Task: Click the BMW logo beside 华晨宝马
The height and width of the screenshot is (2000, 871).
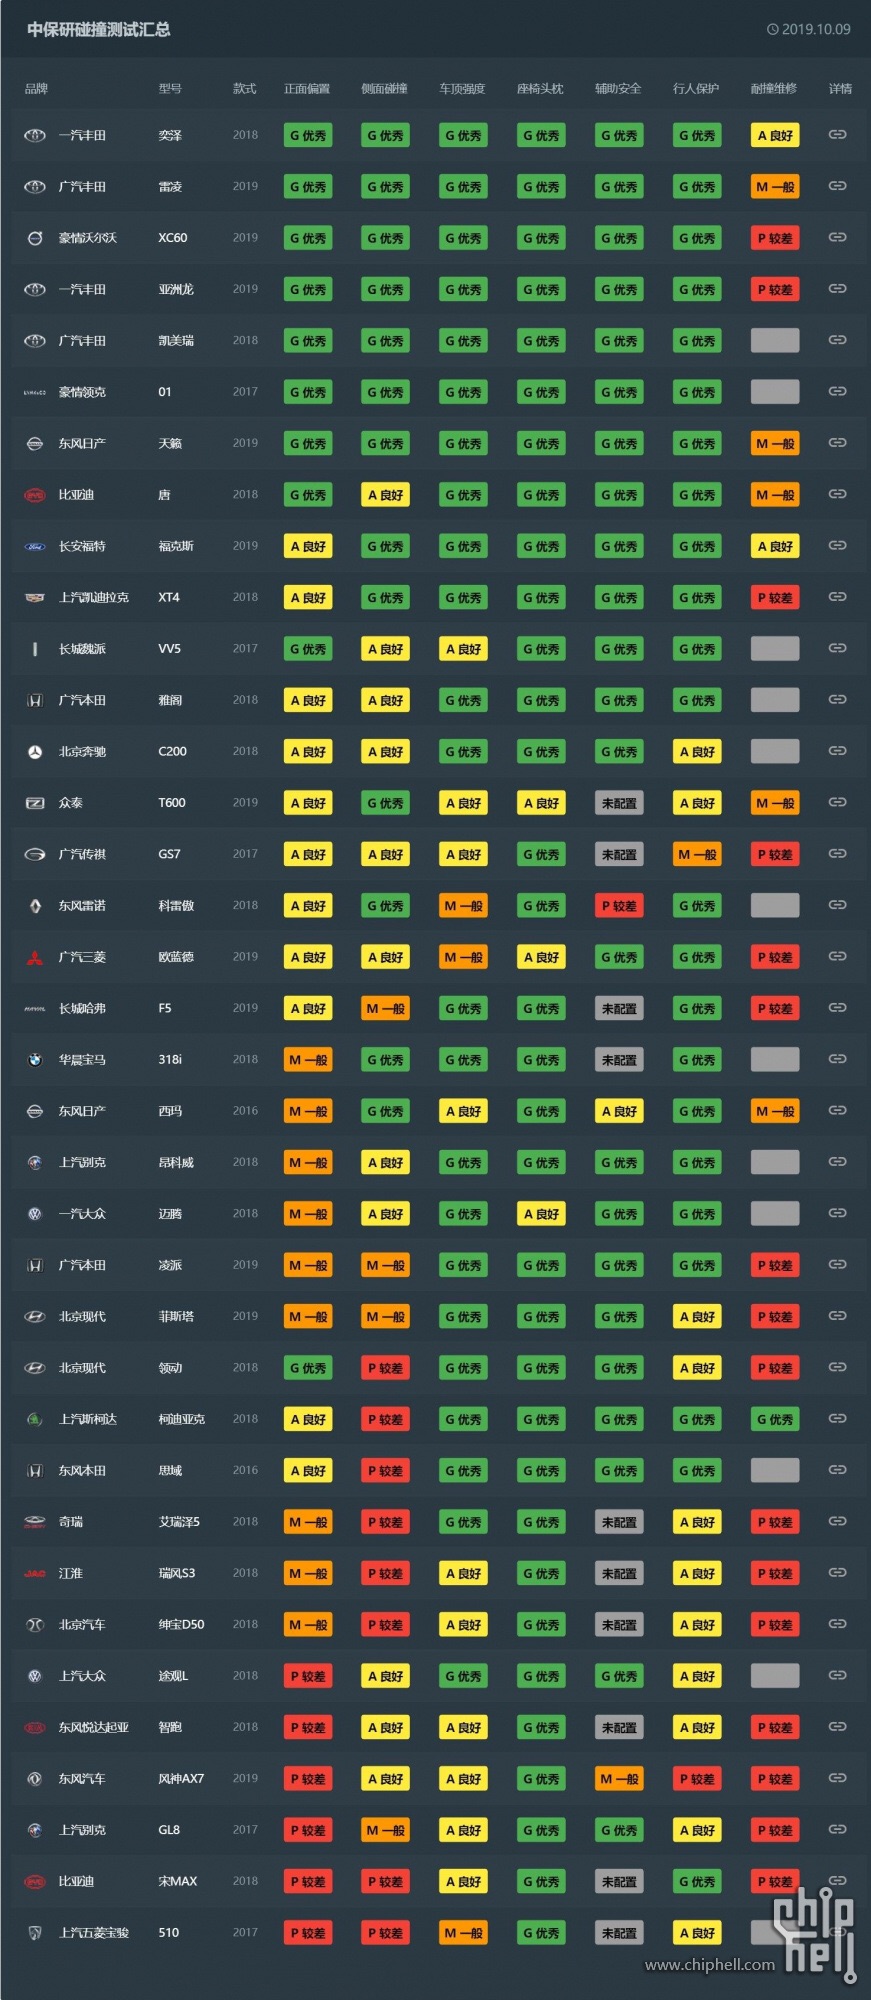Action: click(x=35, y=1060)
